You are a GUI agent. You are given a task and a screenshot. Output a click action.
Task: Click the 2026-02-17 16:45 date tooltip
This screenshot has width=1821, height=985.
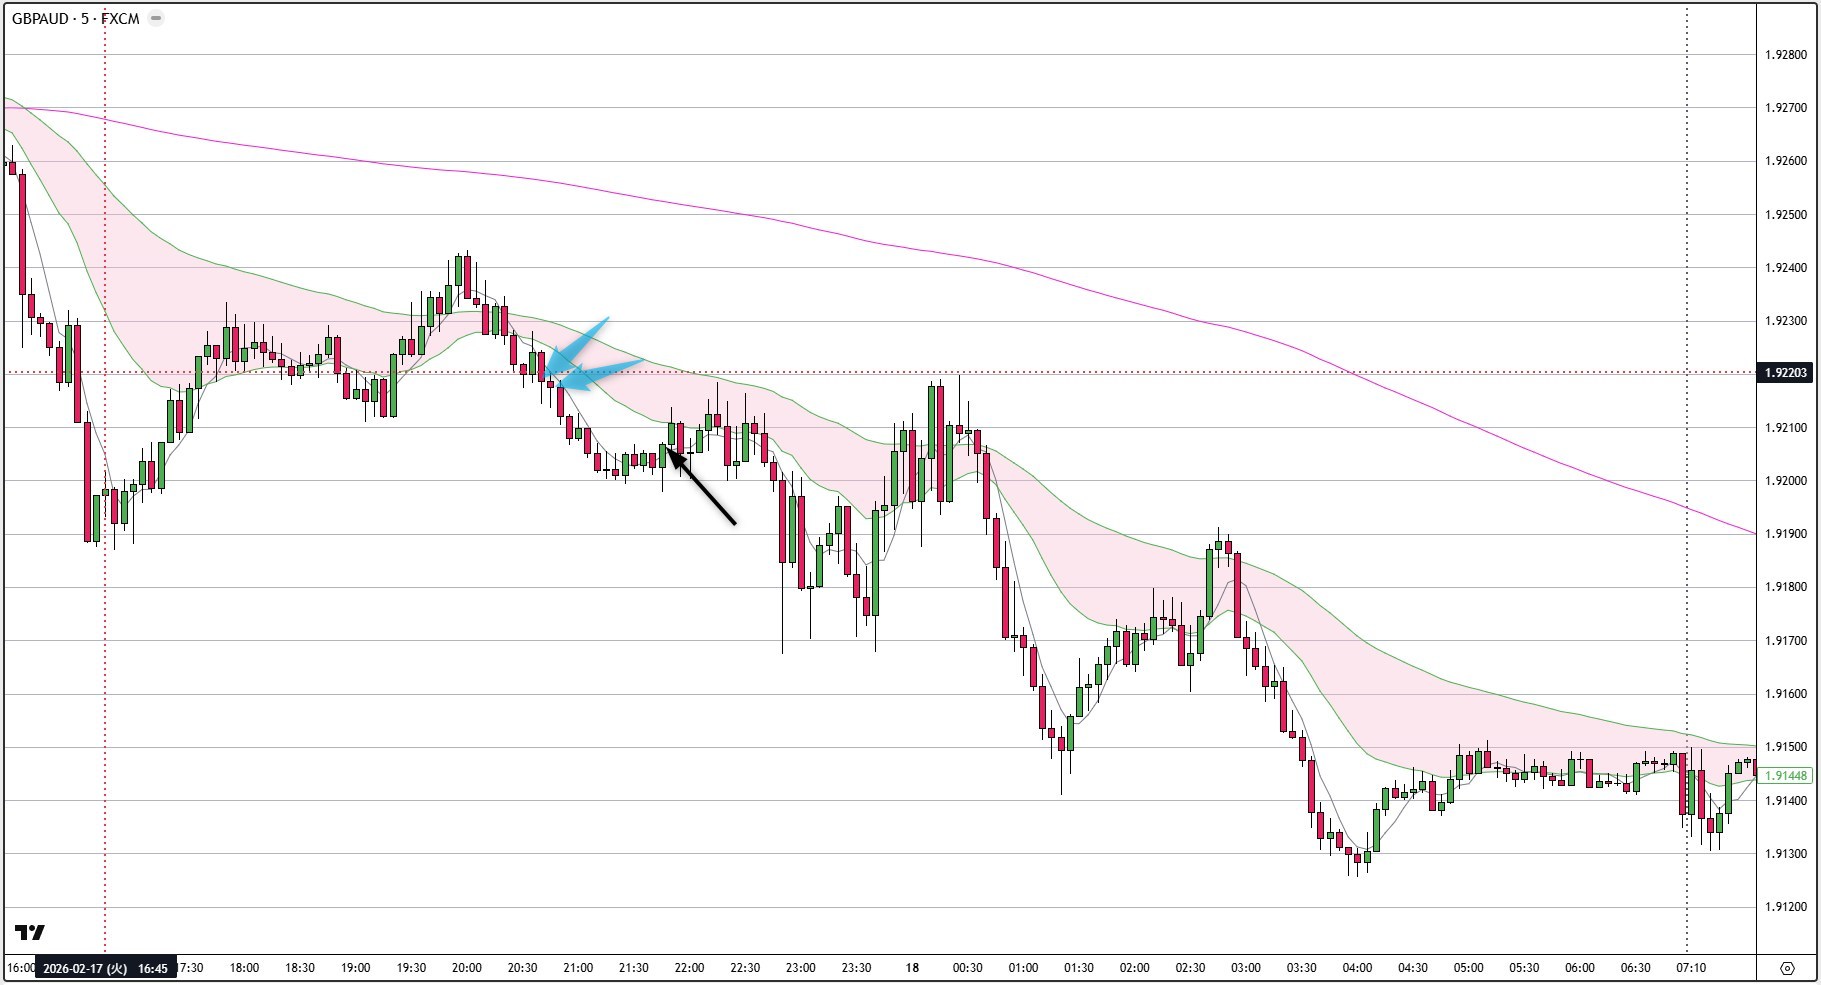tap(105, 968)
